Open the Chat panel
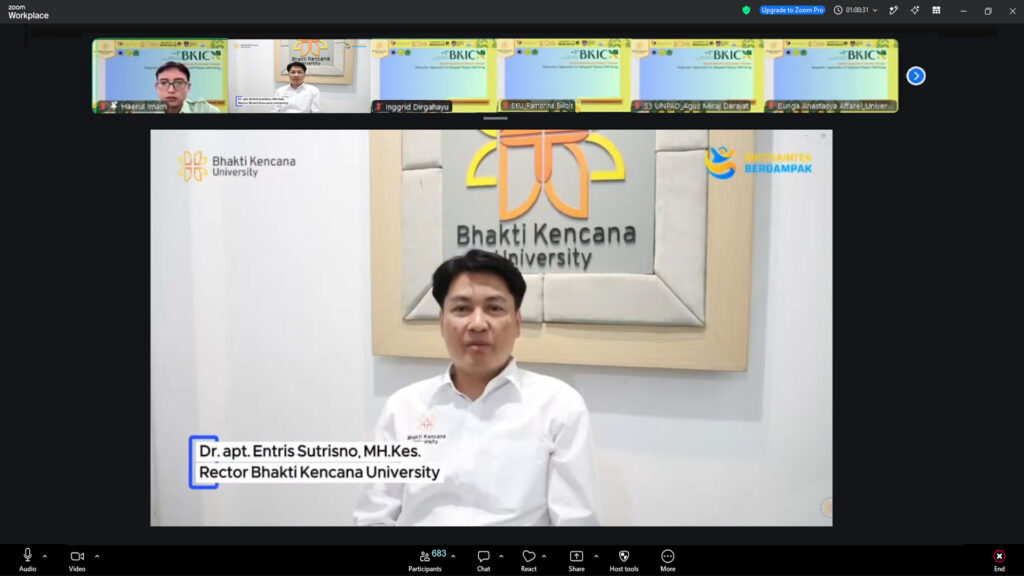The width and height of the screenshot is (1024, 576). [483, 560]
